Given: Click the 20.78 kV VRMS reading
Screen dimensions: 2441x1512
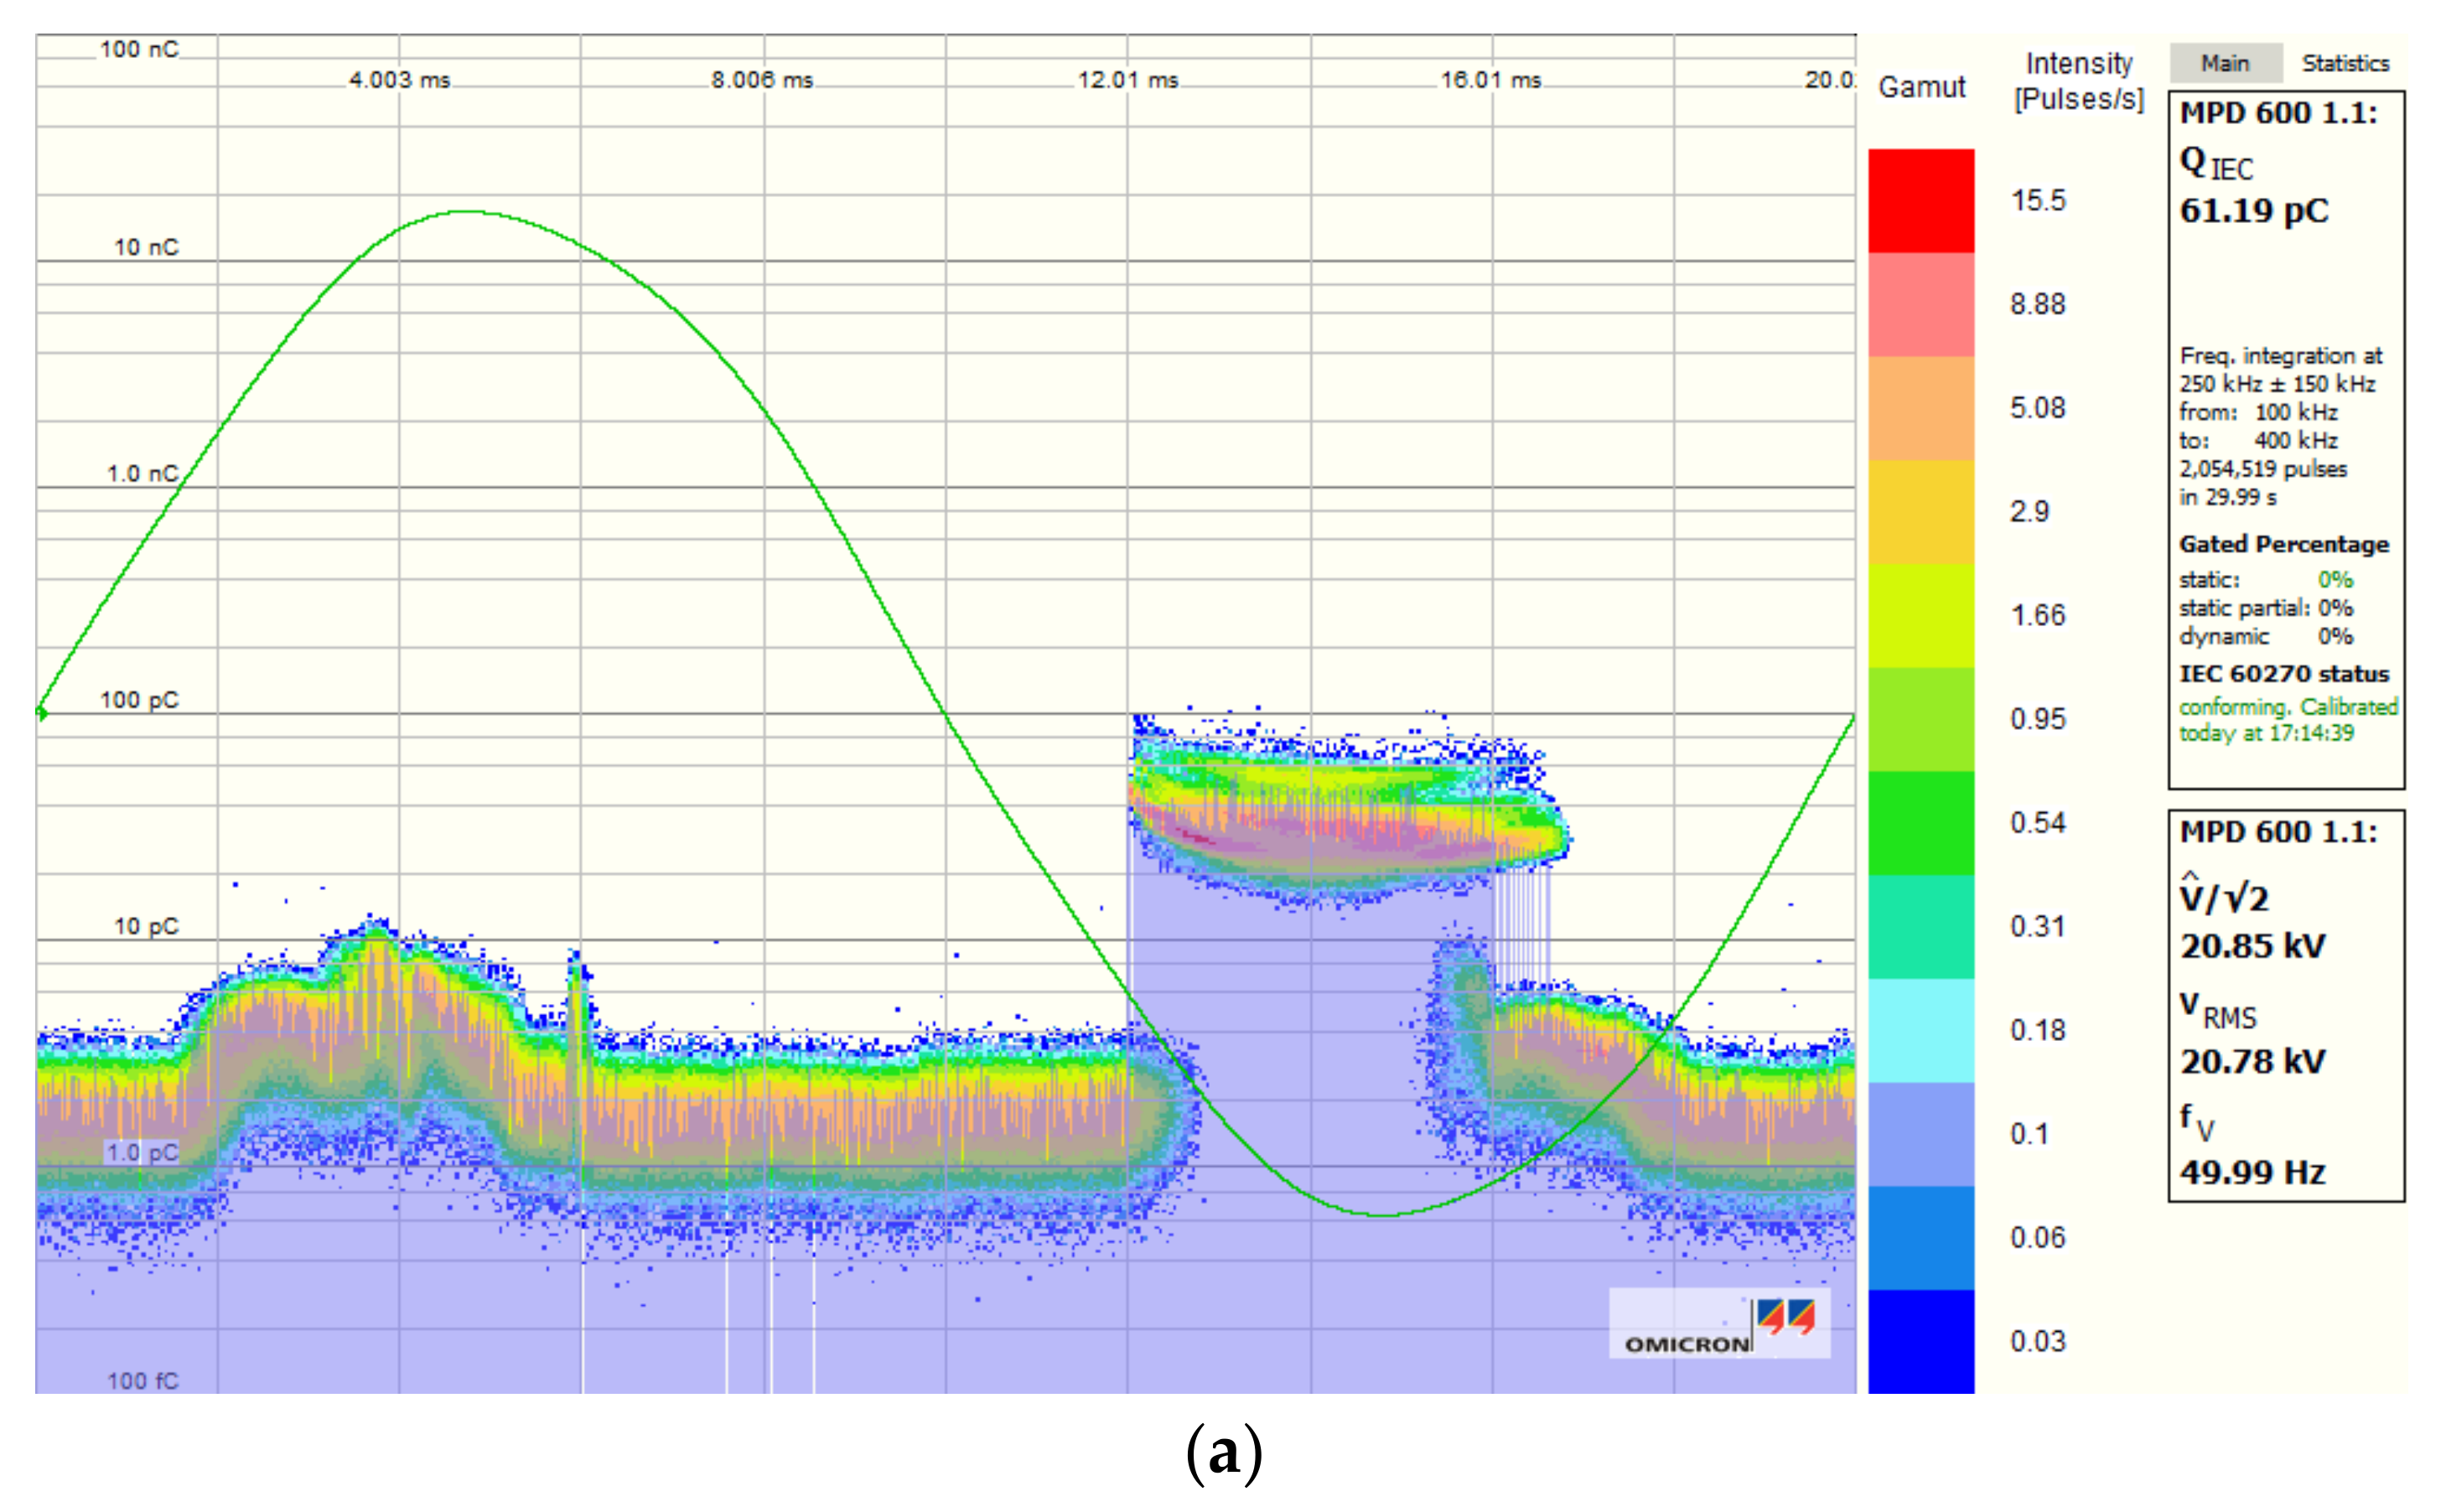Looking at the screenshot, I should 2252,1061.
